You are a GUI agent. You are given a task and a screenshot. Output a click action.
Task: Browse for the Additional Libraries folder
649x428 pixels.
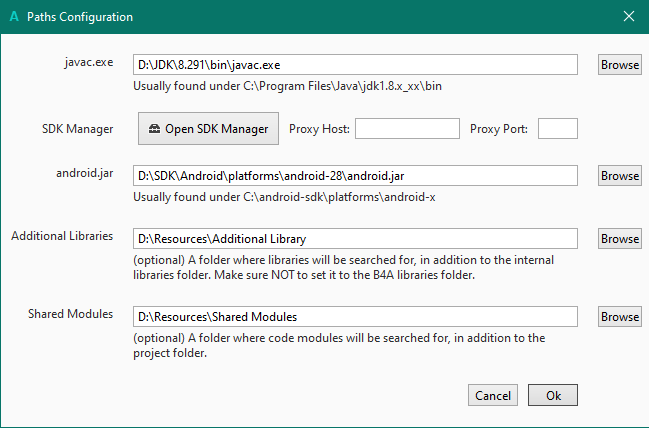(x=620, y=239)
